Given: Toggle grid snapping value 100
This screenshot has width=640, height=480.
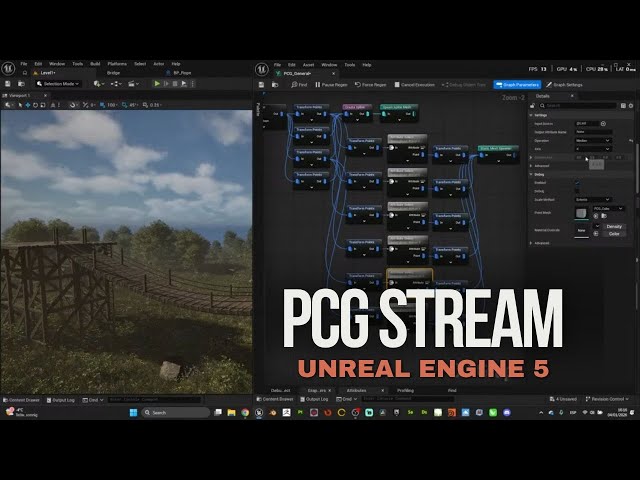Looking at the screenshot, I should click(108, 105).
